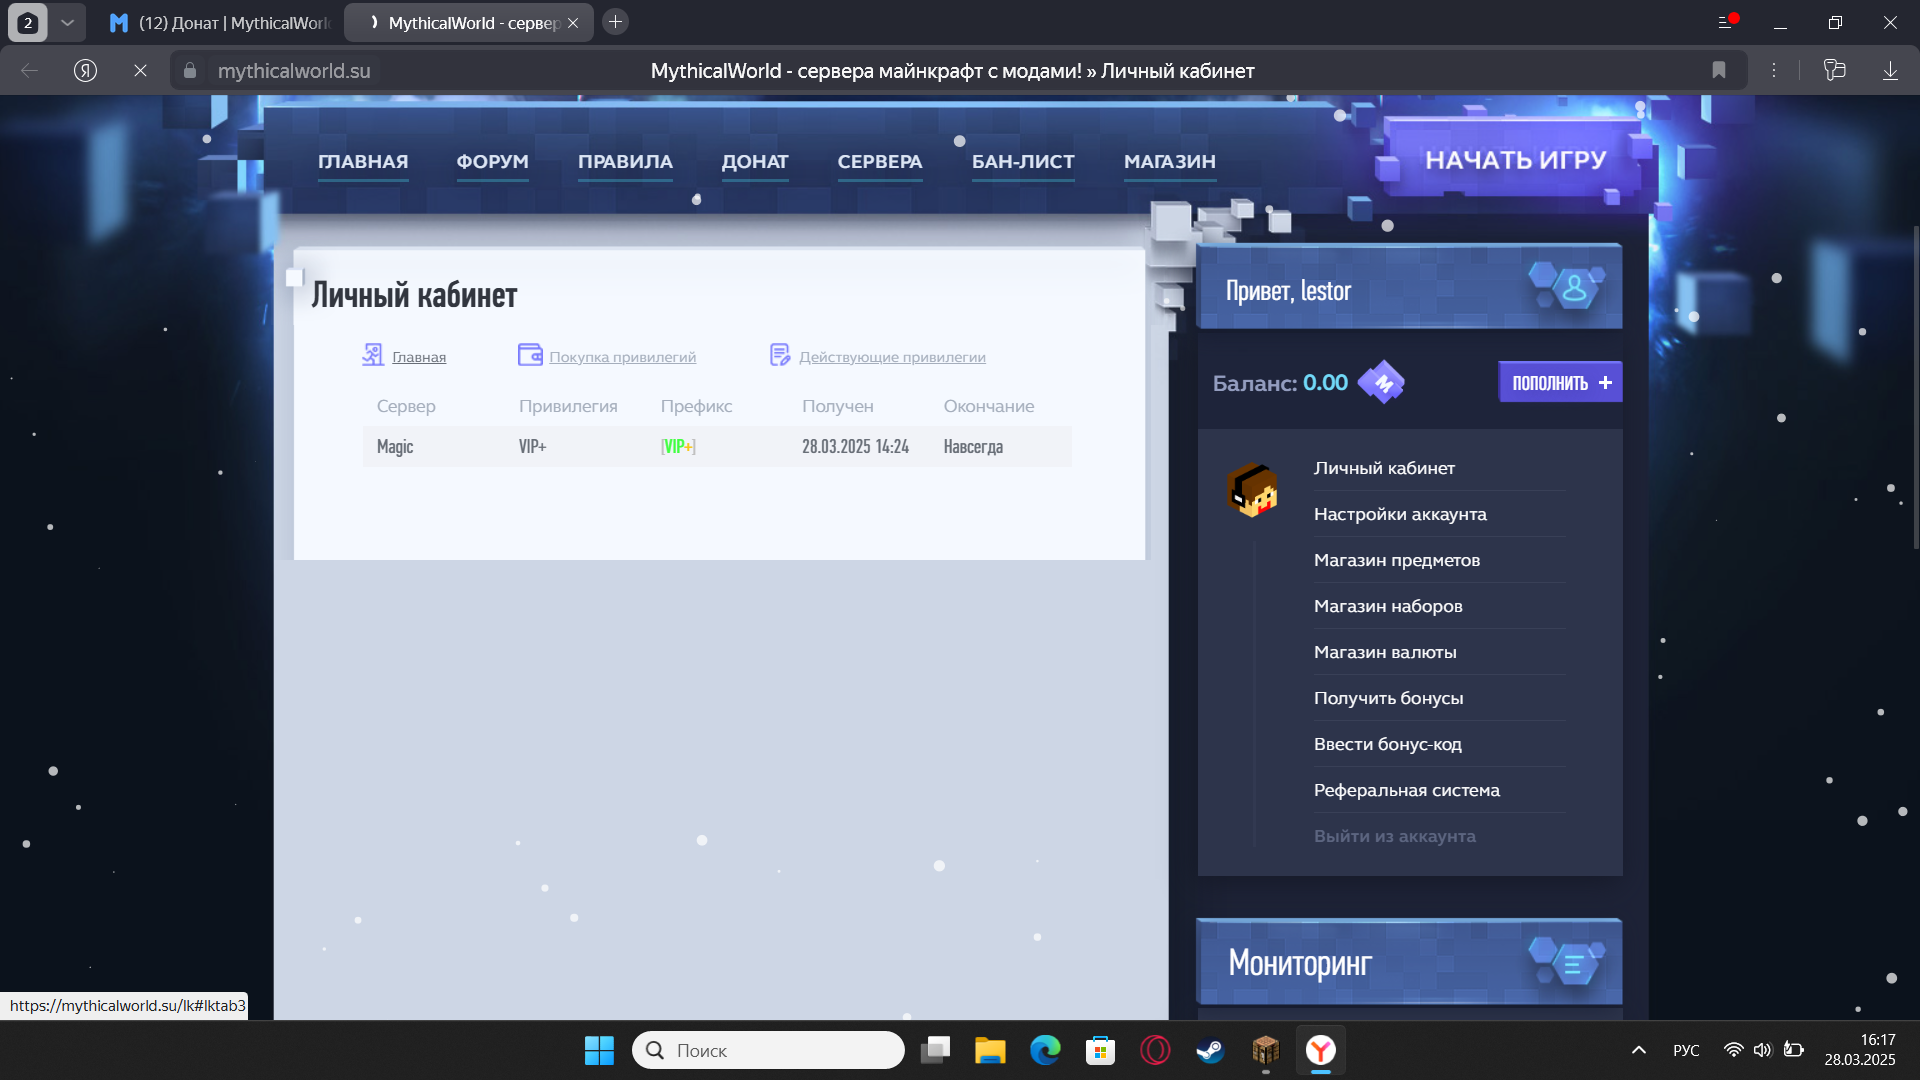Close the MythicalWorld сервер tab
Image resolution: width=1920 pixels, height=1080 pixels.
point(573,23)
